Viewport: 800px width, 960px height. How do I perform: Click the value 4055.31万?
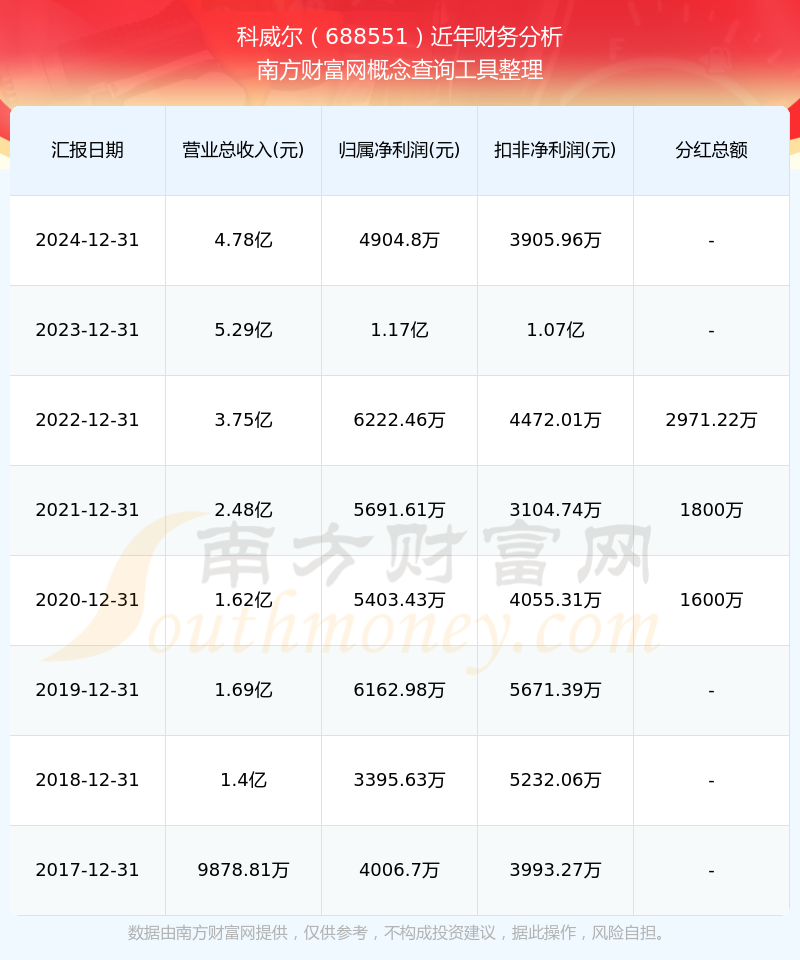[555, 600]
